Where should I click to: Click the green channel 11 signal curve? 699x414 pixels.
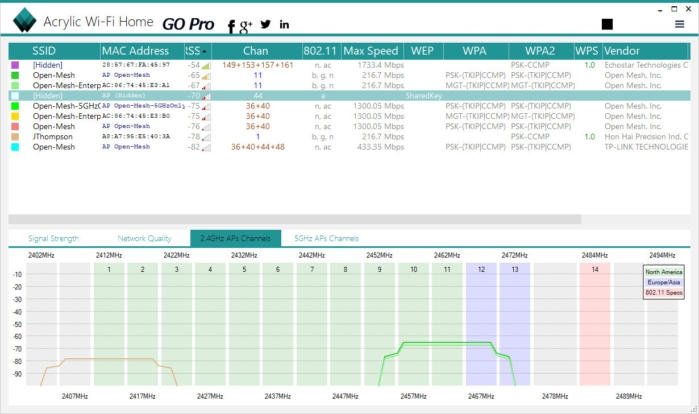(447, 343)
